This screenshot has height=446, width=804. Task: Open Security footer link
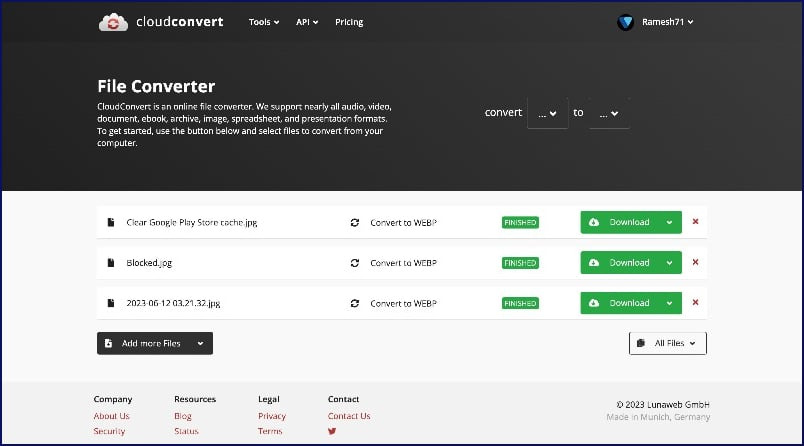pos(109,431)
